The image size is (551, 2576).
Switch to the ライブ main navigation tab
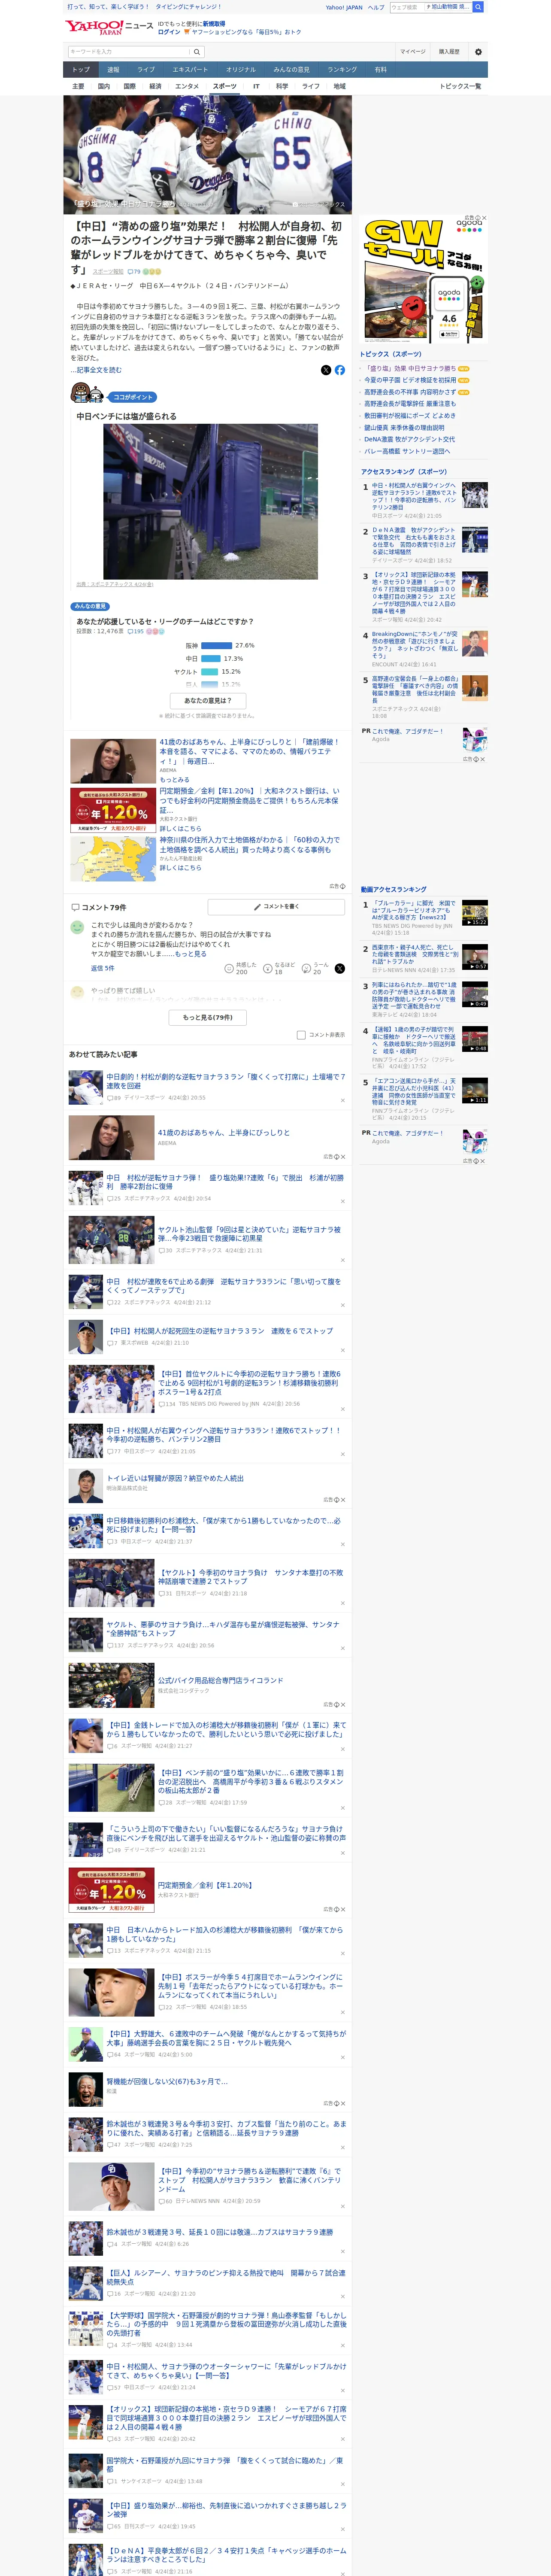click(x=146, y=69)
